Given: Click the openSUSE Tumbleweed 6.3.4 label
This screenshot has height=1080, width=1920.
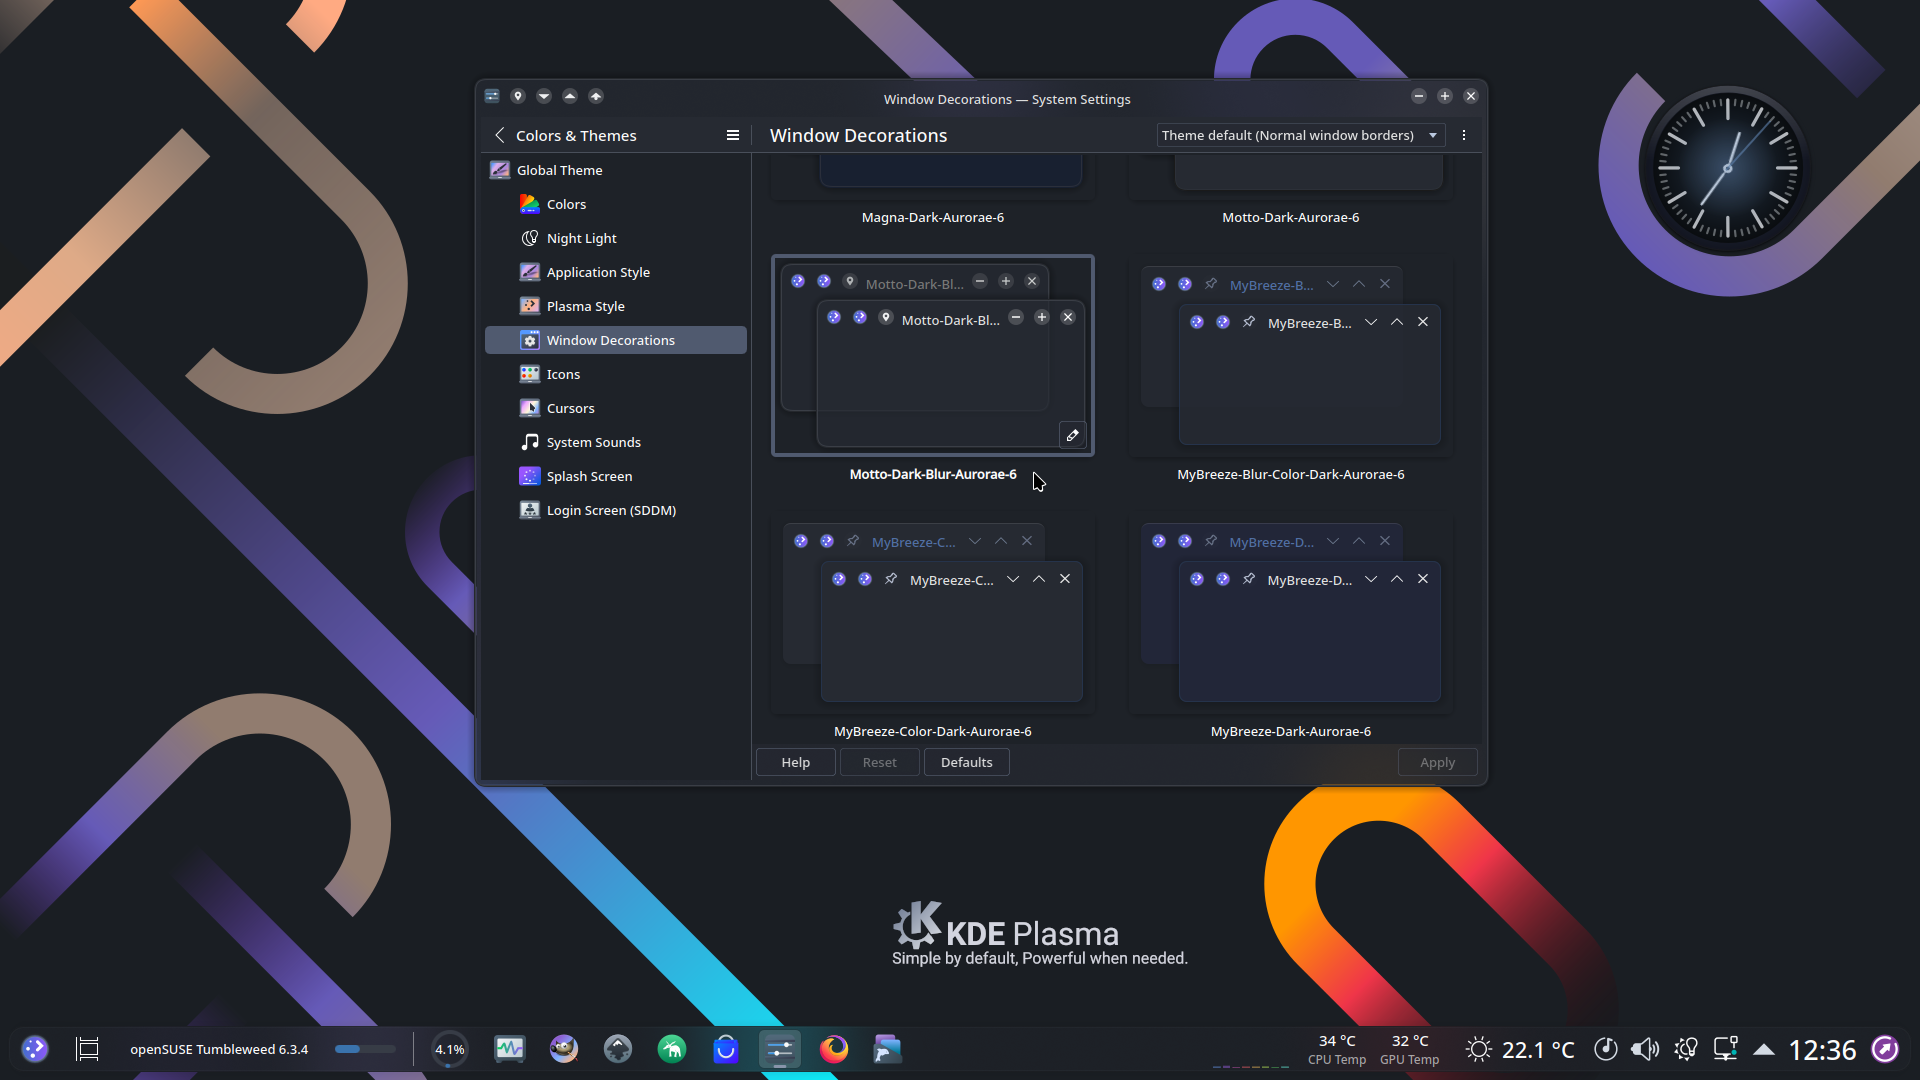Looking at the screenshot, I should point(219,1049).
